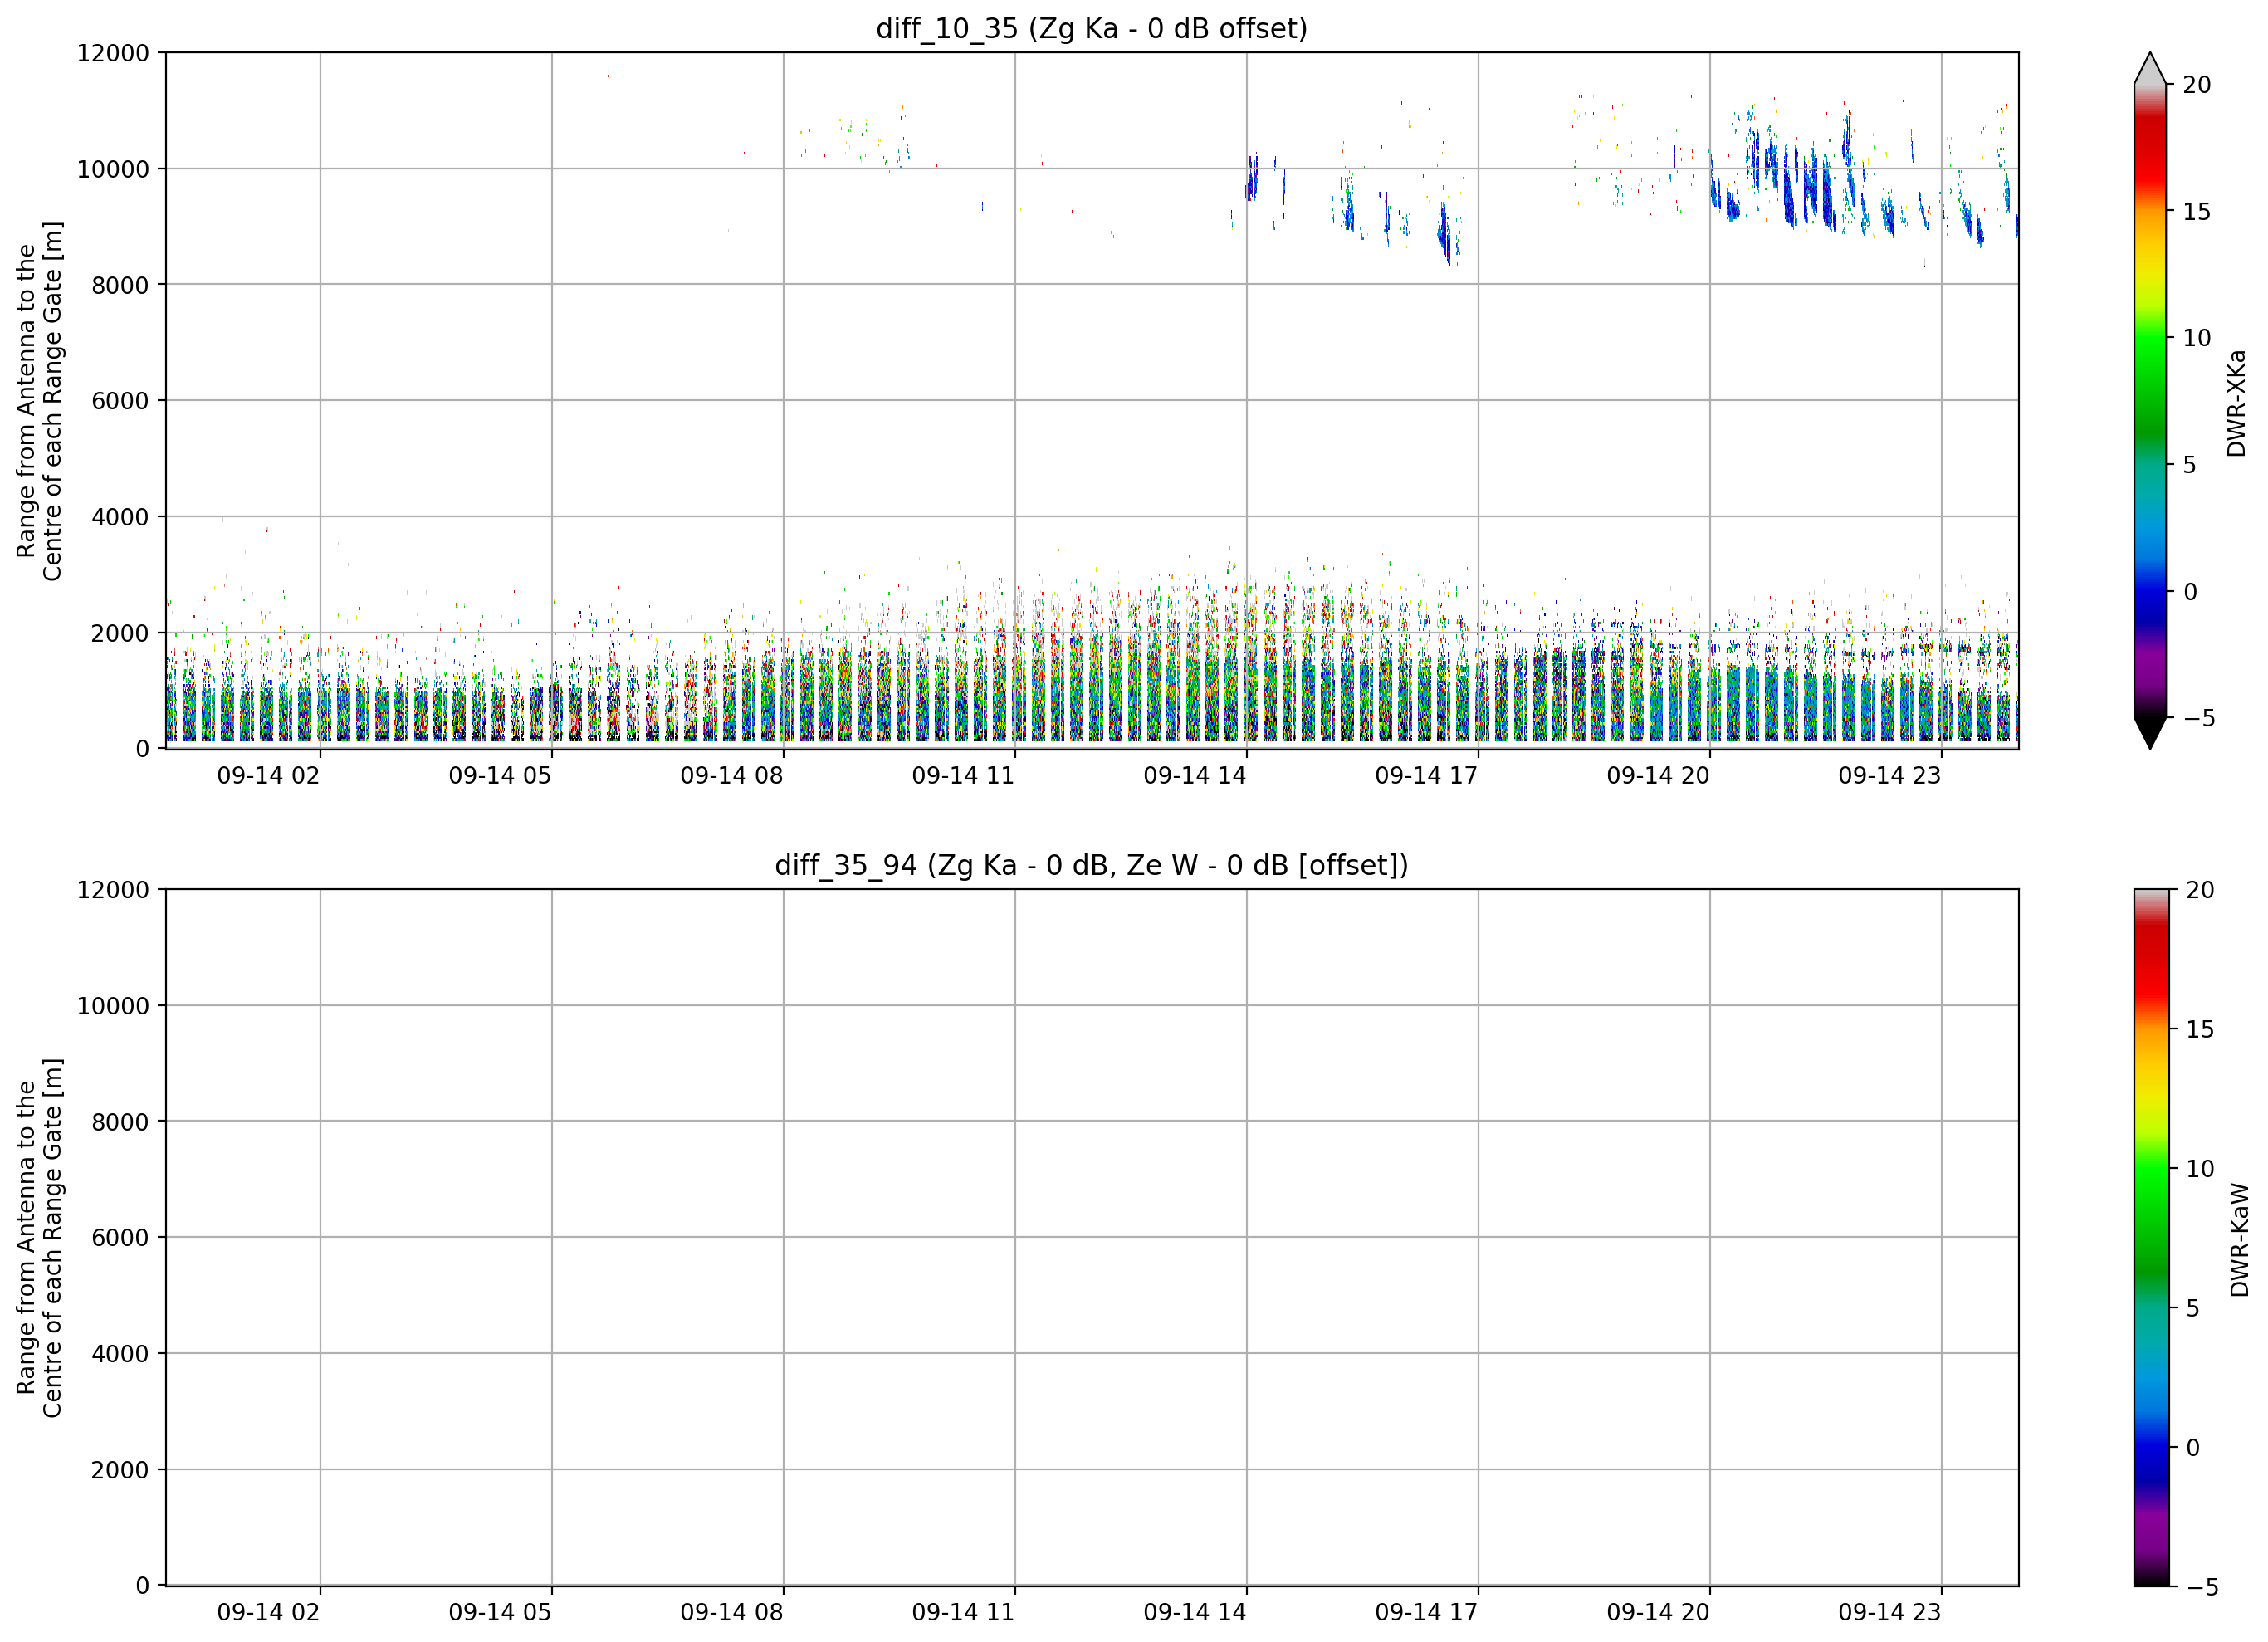Click the gray upper extend arrow on the DWR-XKa colorbar
The image size is (2268, 1642).
(x=2150, y=68)
